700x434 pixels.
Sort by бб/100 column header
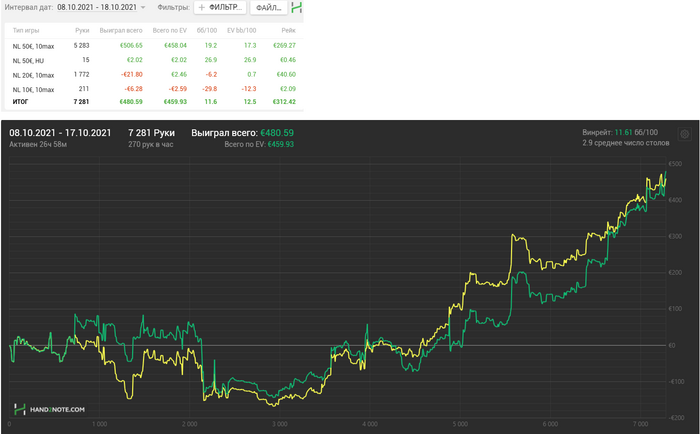pyautogui.click(x=207, y=31)
